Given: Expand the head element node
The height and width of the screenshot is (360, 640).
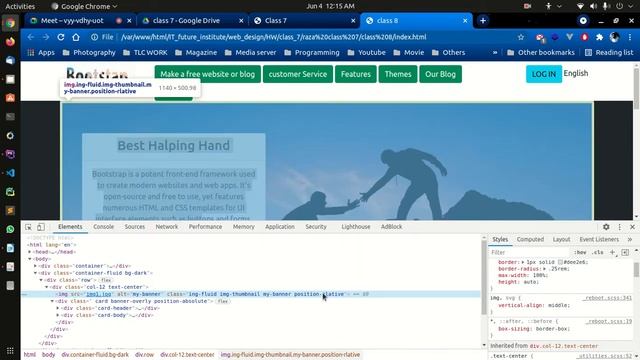Looking at the screenshot, I should 29,252.
